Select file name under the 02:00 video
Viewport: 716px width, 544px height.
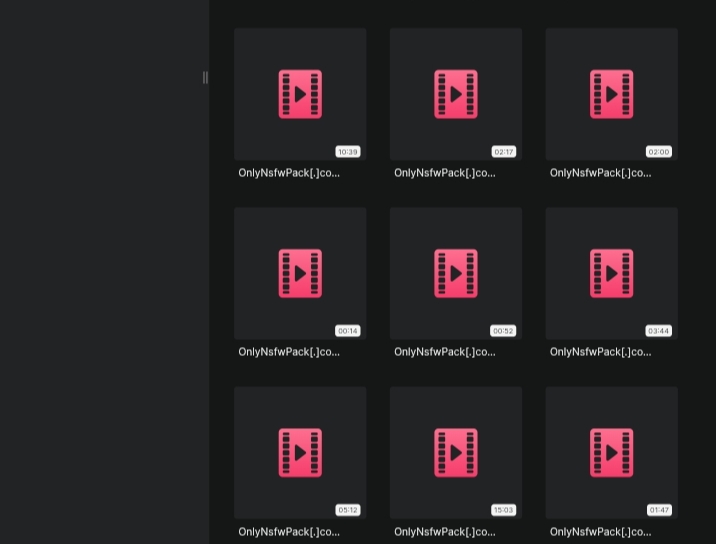point(600,173)
